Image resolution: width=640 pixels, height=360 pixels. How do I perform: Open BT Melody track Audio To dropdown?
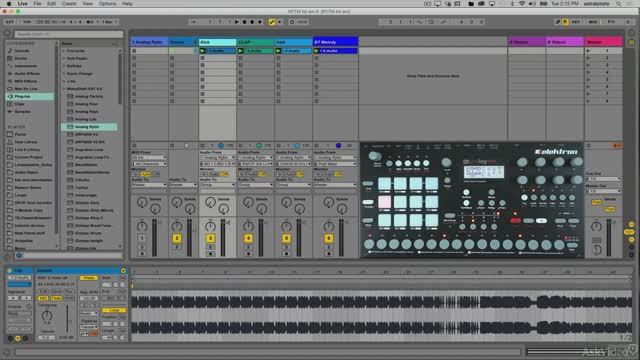coord(335,185)
